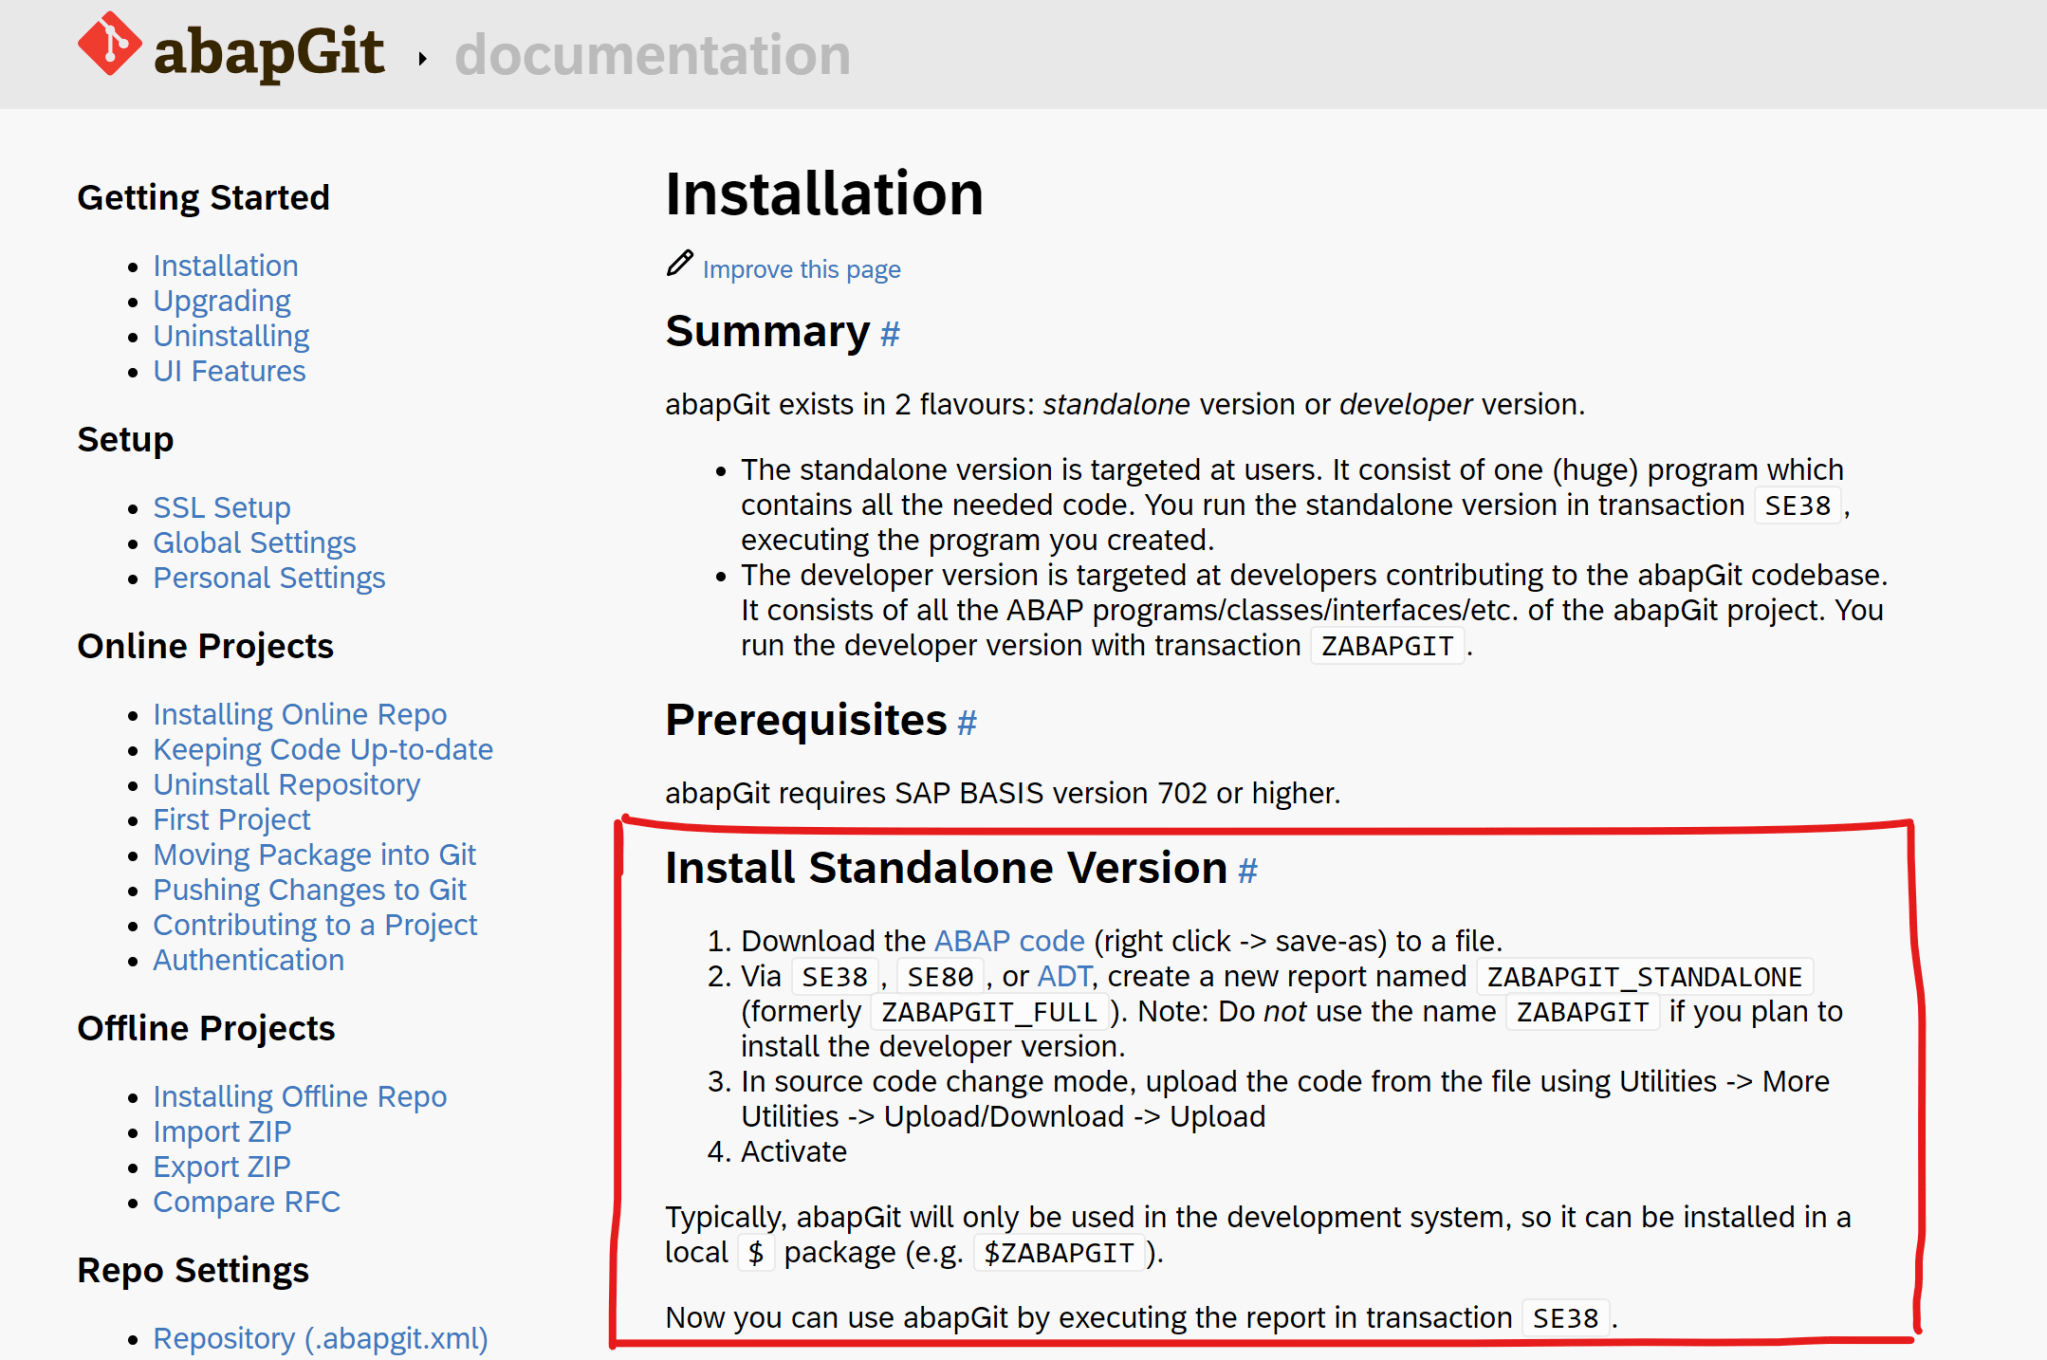
Task: Click the breadcrumb chevron after abapGit
Action: pos(422,57)
